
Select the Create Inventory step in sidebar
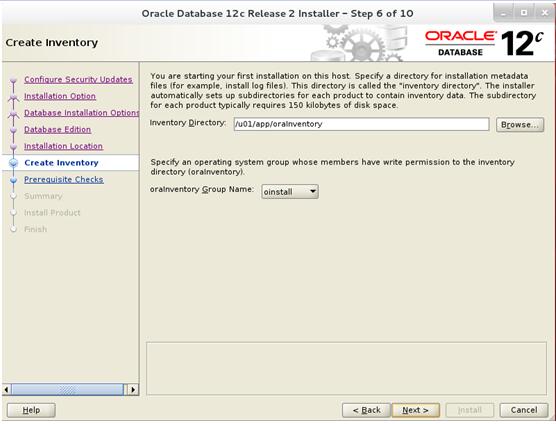point(61,163)
